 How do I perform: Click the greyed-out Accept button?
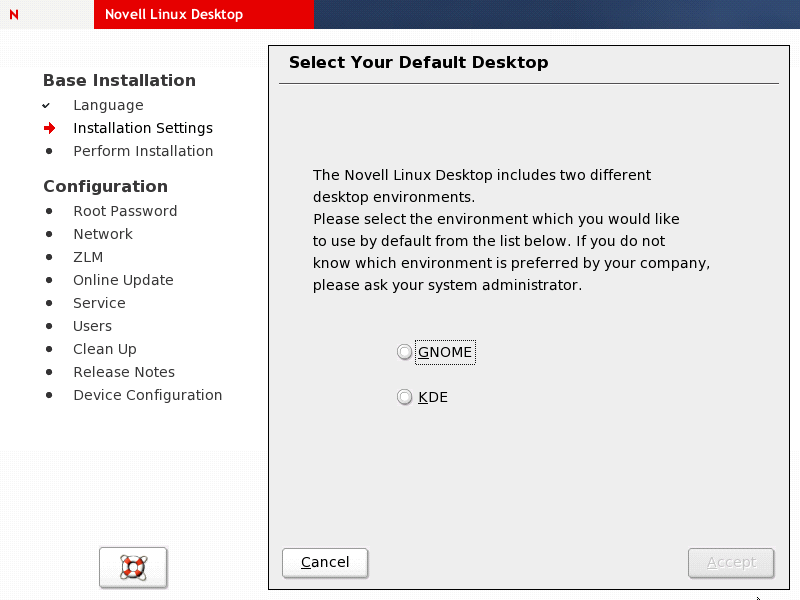731,563
